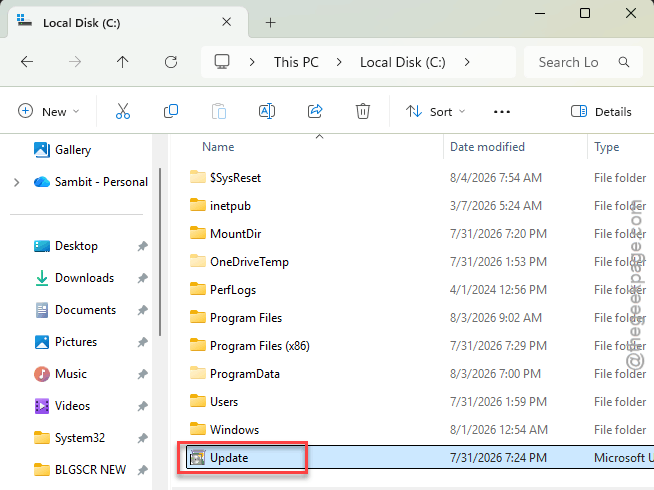Click the search magnifier icon
The height and width of the screenshot is (490, 654).
[x=624, y=62]
